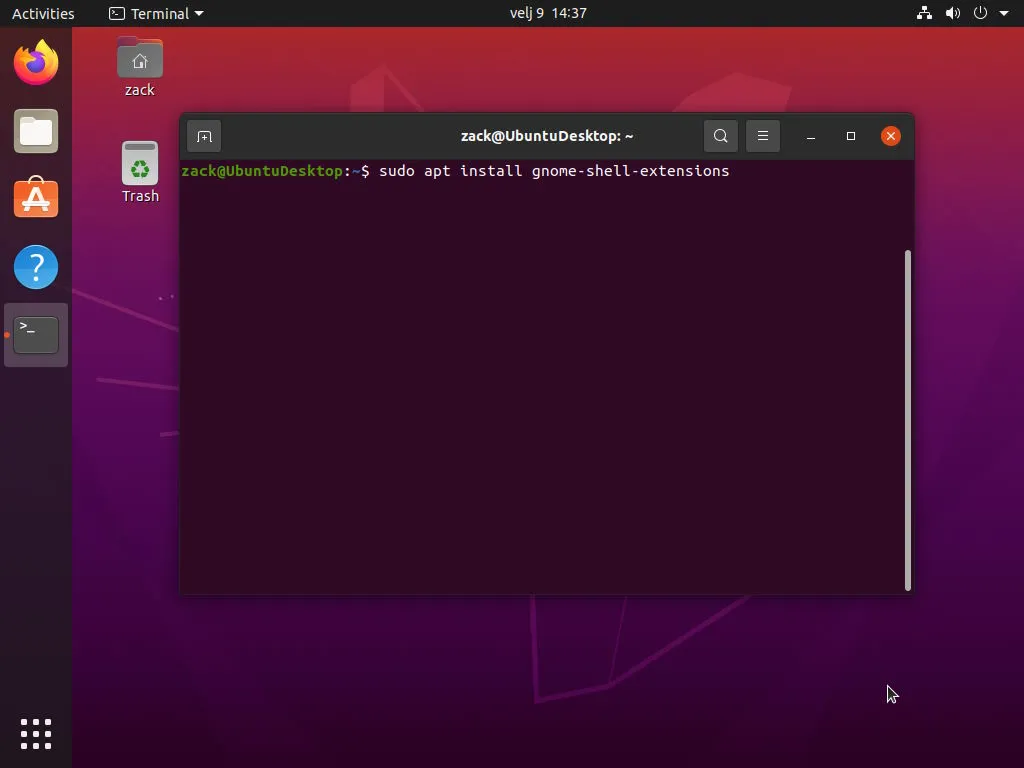Click 'gnome-shell-extensions' in the command line
Screen dimensions: 1024x768
630,171
